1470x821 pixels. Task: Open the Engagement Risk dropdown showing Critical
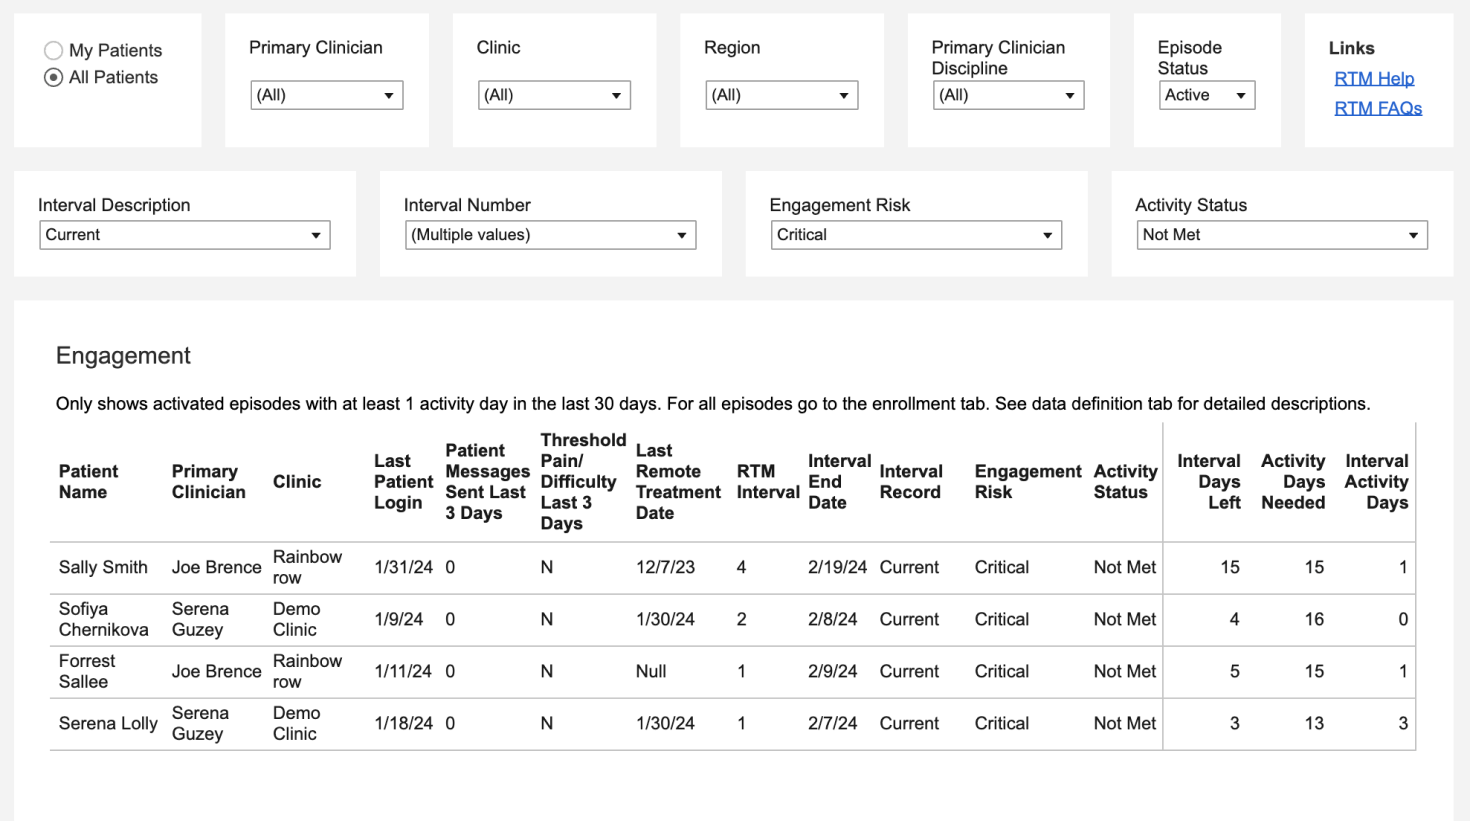(x=916, y=235)
